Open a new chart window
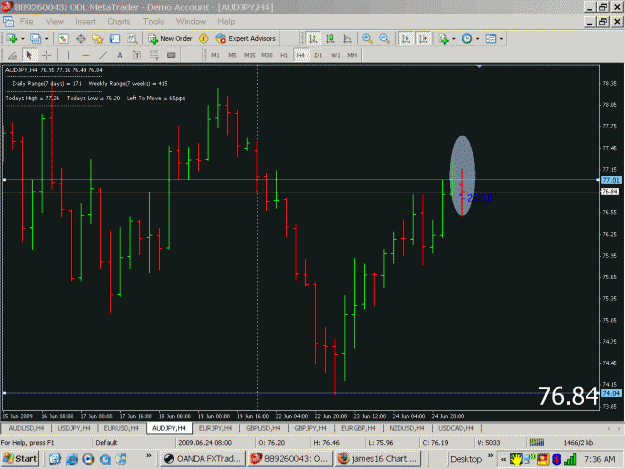This screenshot has width=625, height=469. coord(11,39)
